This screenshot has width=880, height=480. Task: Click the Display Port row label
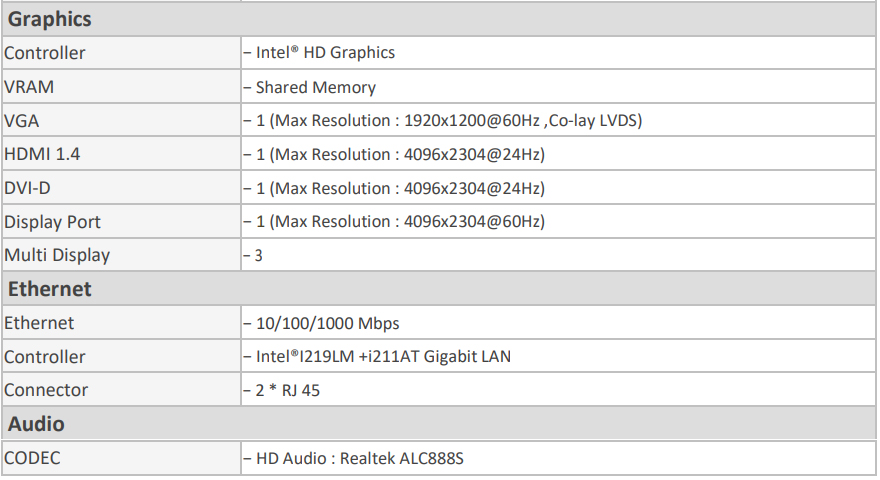coord(52,222)
